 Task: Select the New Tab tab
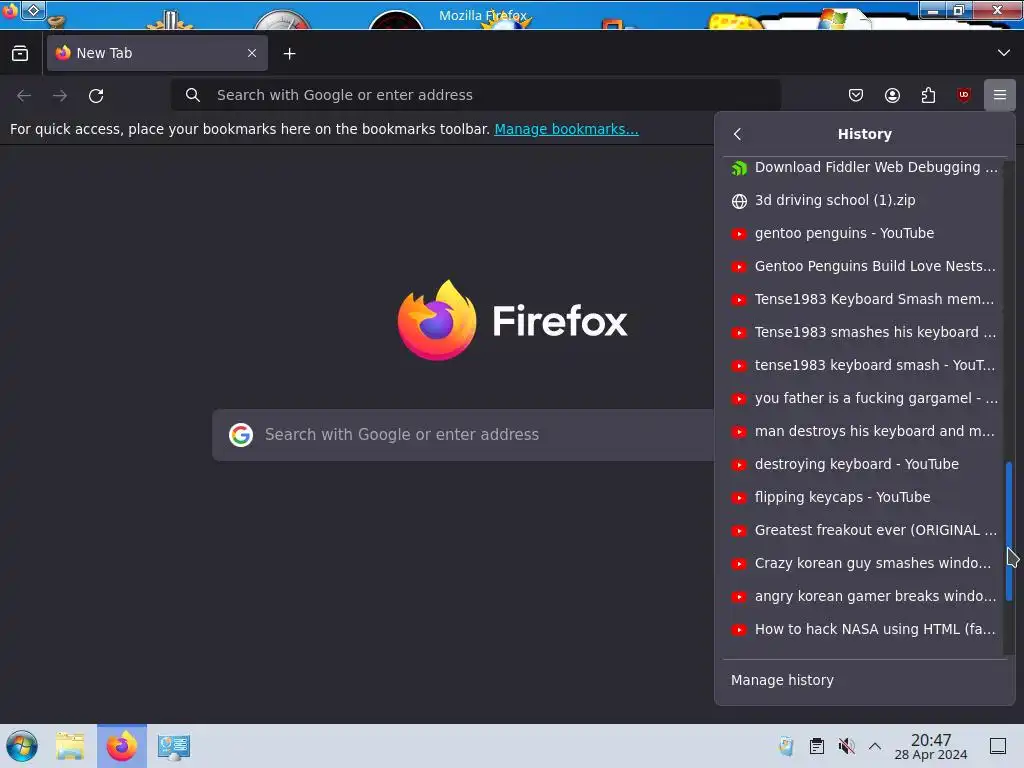click(157, 53)
